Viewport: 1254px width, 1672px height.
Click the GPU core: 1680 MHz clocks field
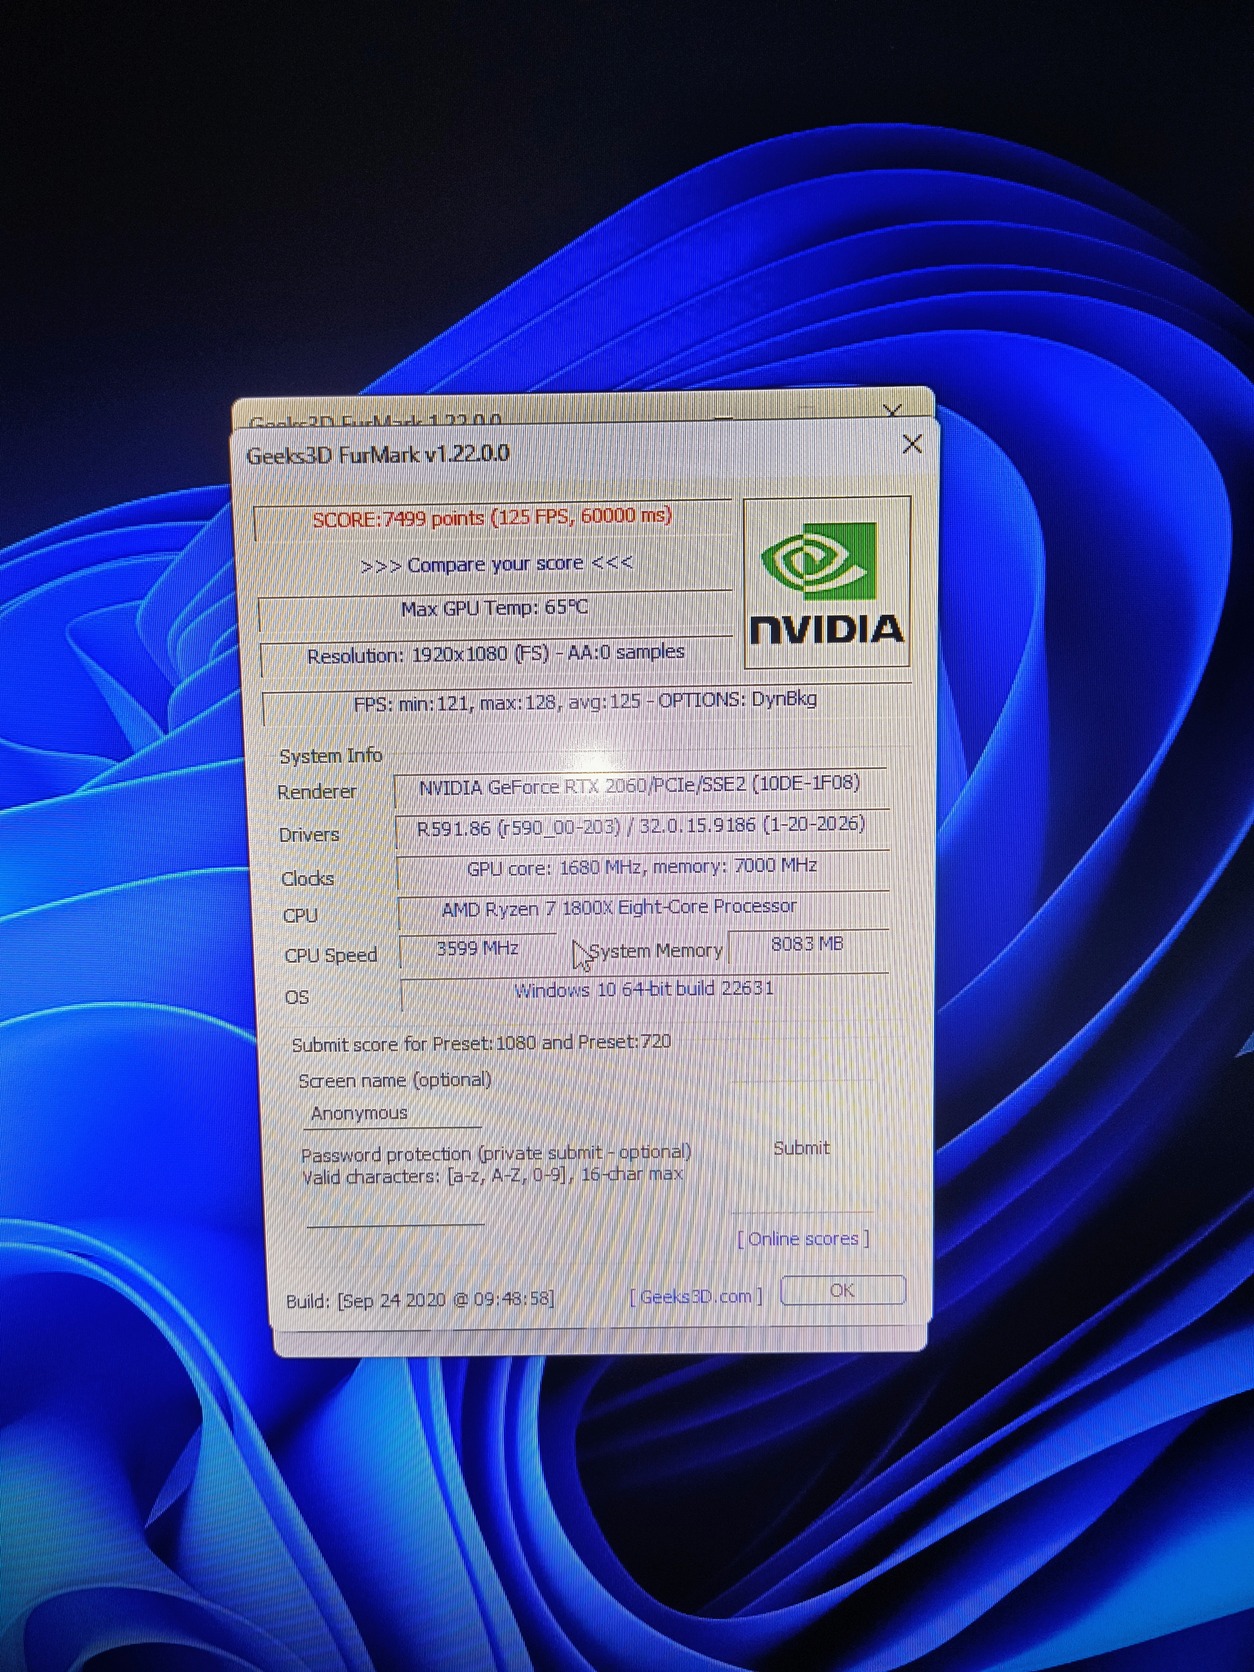tap(642, 868)
